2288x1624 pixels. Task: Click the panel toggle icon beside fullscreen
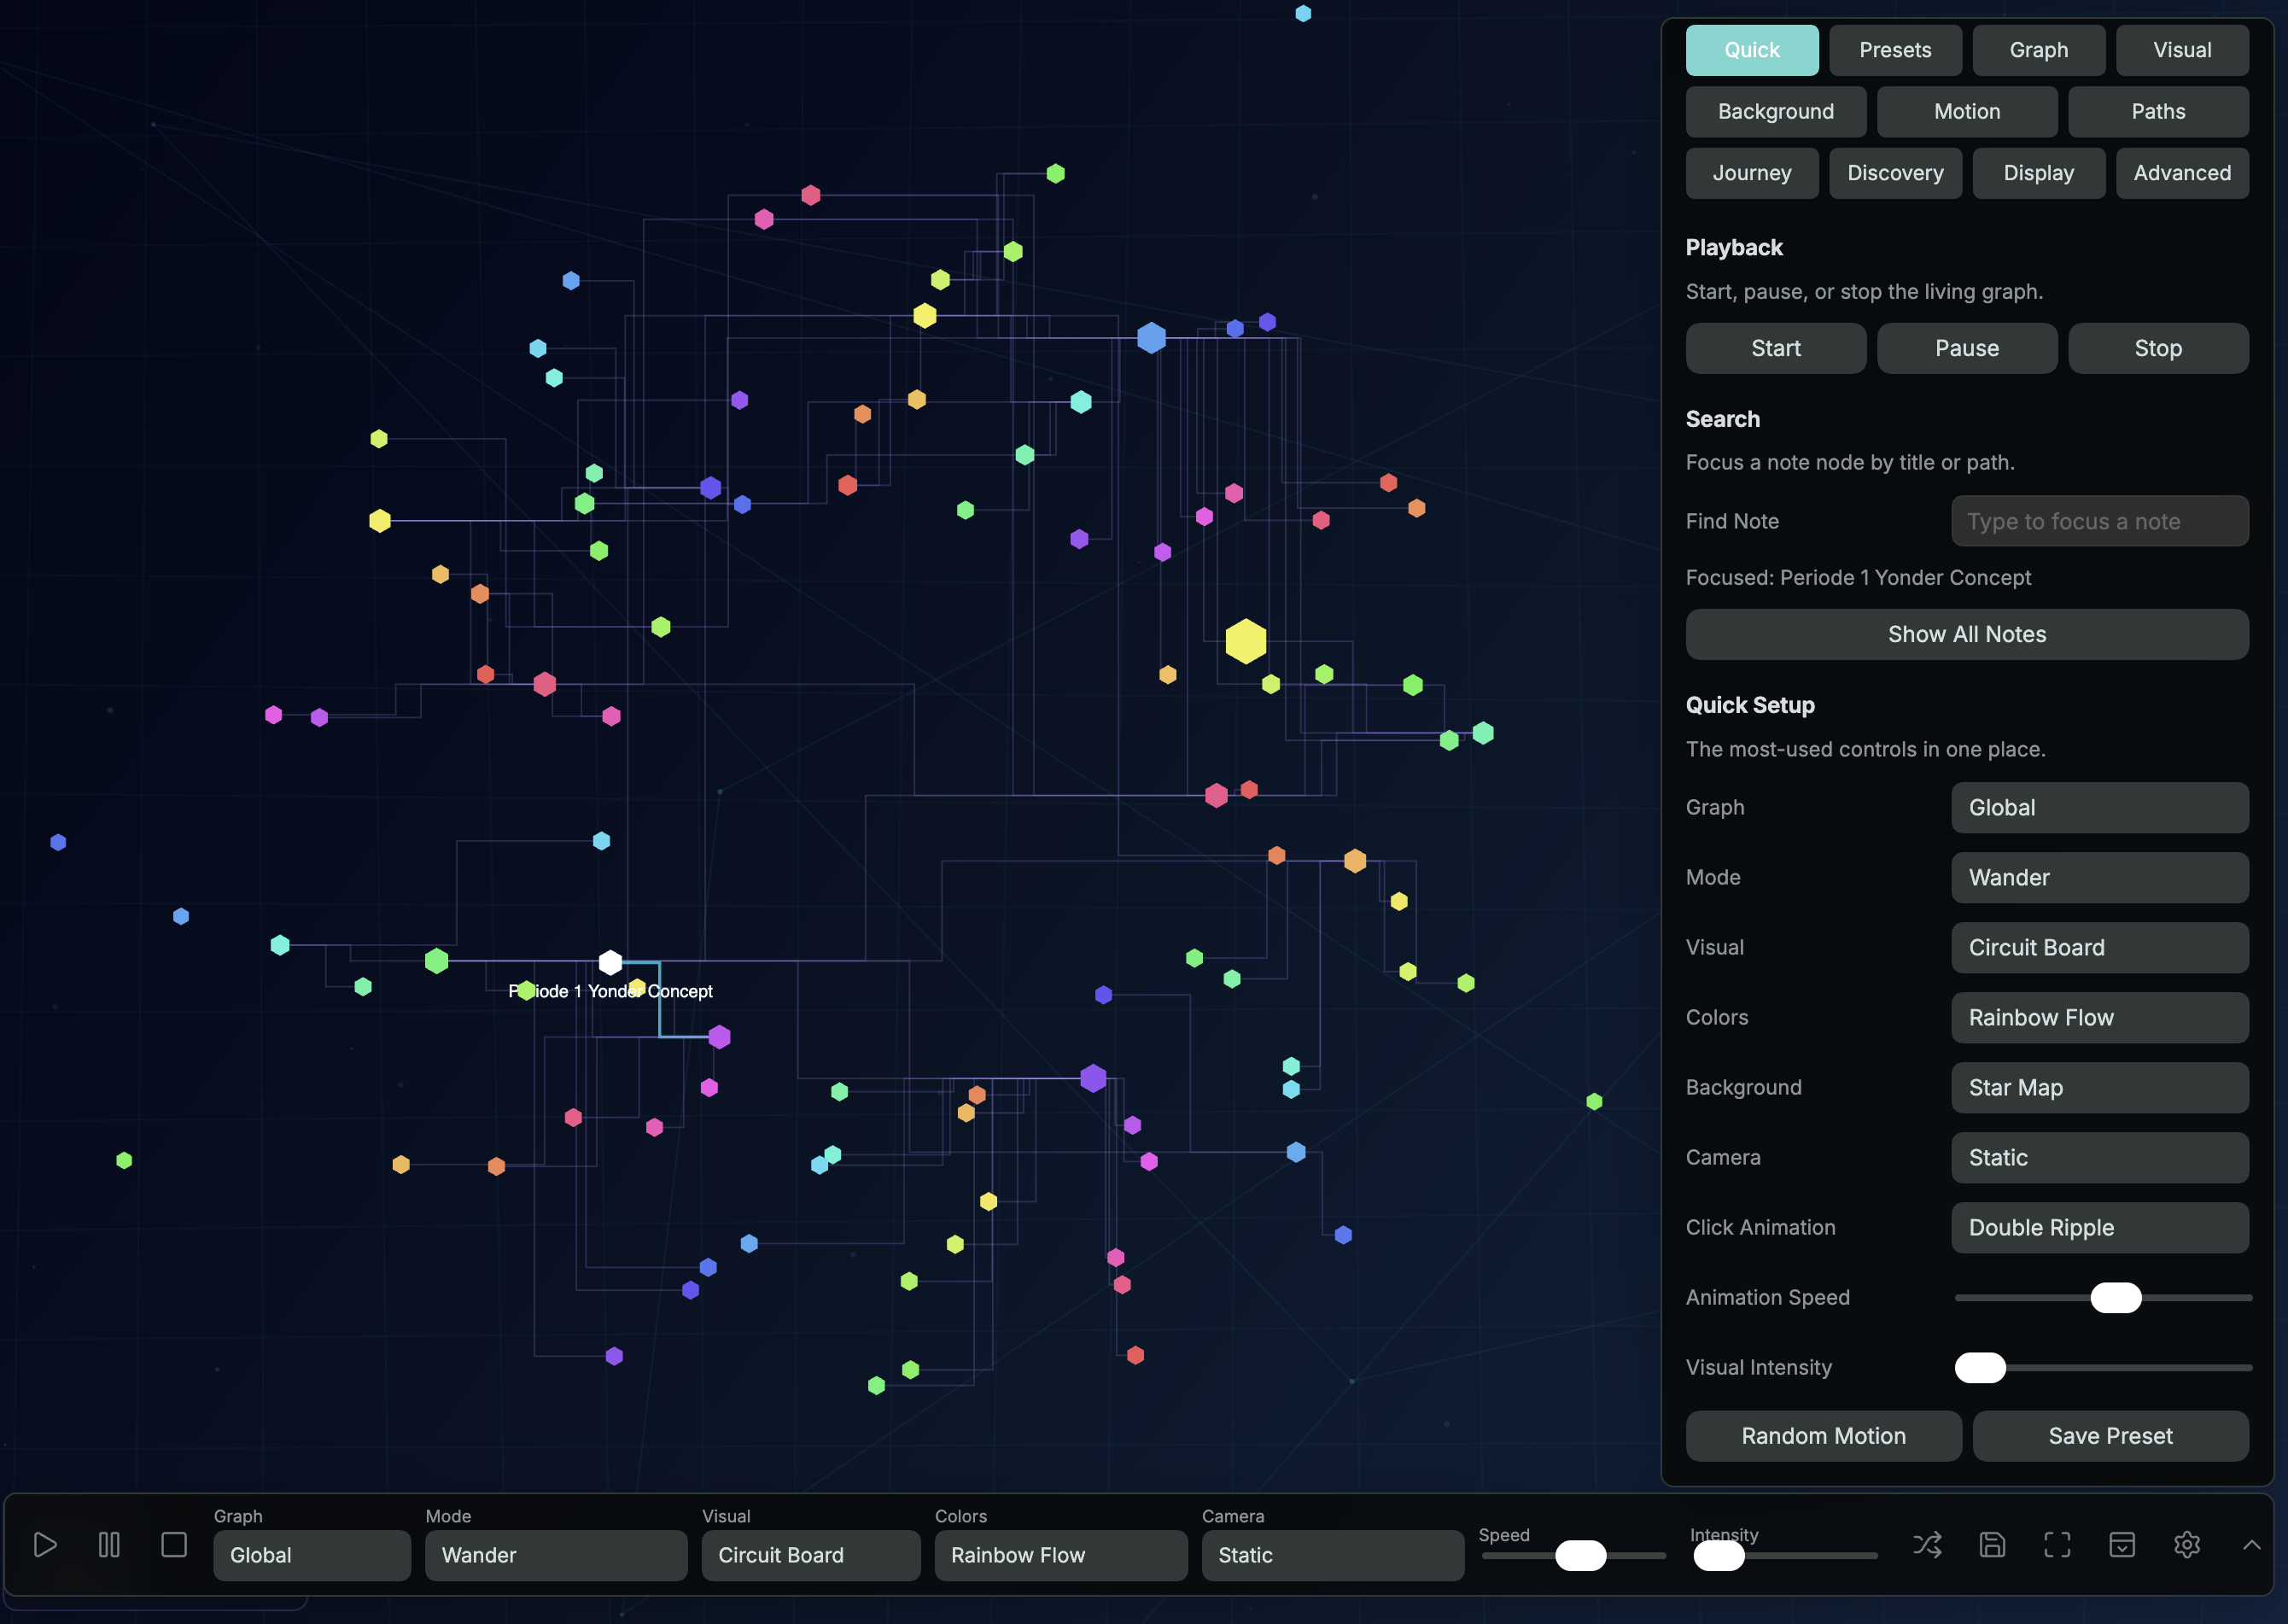click(2122, 1545)
